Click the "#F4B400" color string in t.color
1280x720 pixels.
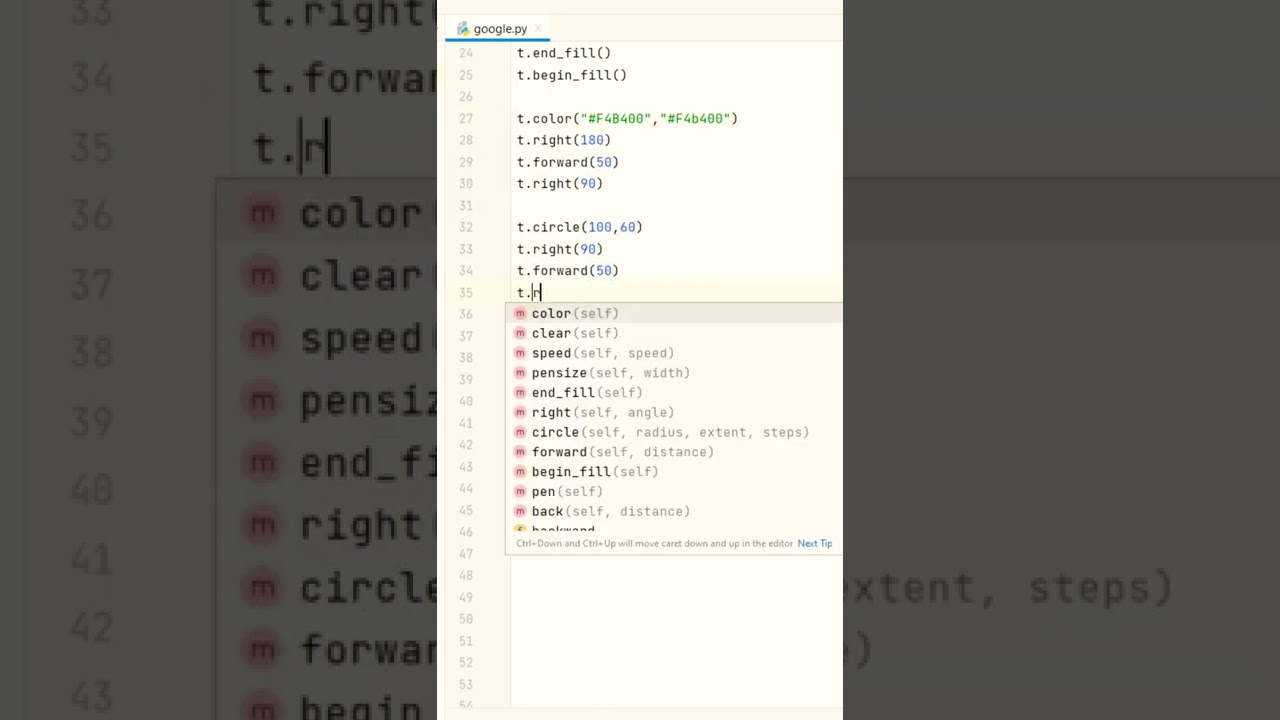tap(616, 119)
